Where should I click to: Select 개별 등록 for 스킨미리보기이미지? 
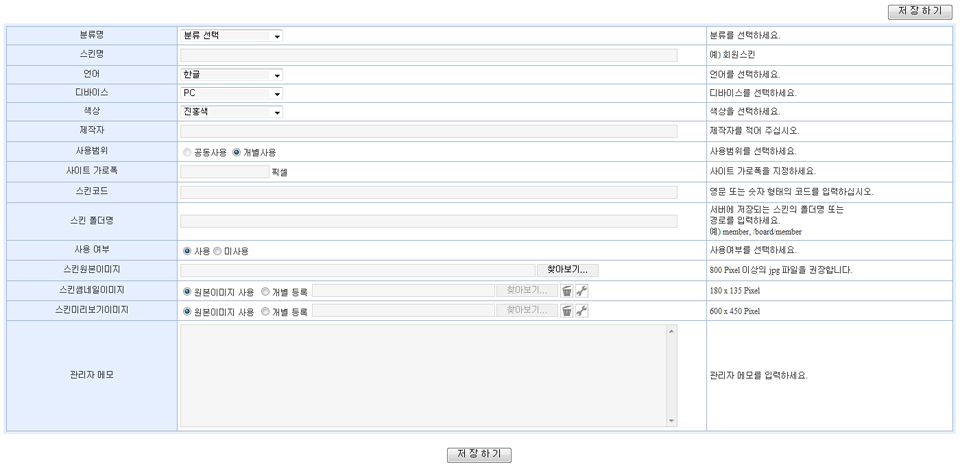coord(265,311)
